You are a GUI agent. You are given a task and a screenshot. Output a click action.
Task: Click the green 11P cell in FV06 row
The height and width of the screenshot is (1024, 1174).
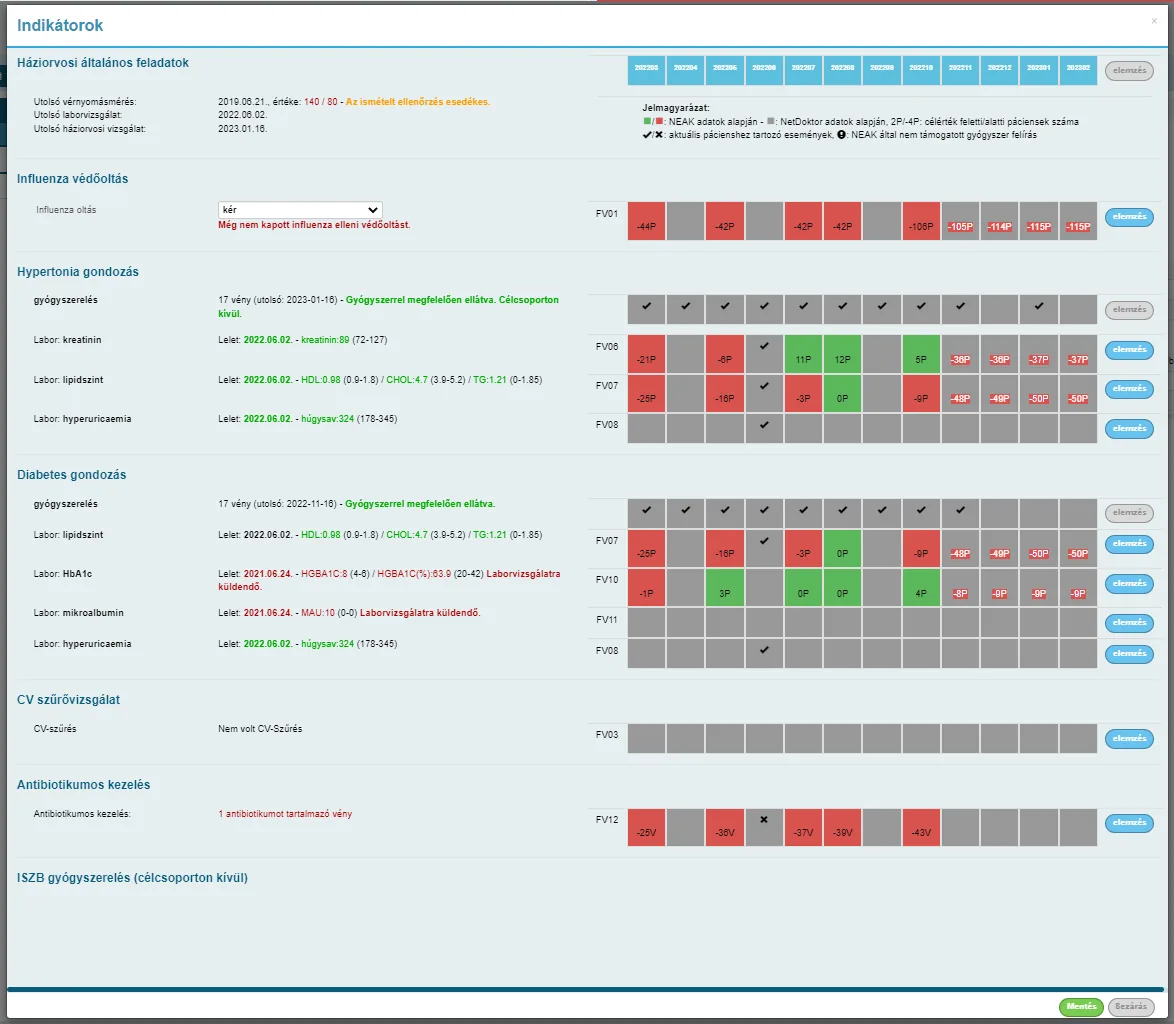coord(803,354)
